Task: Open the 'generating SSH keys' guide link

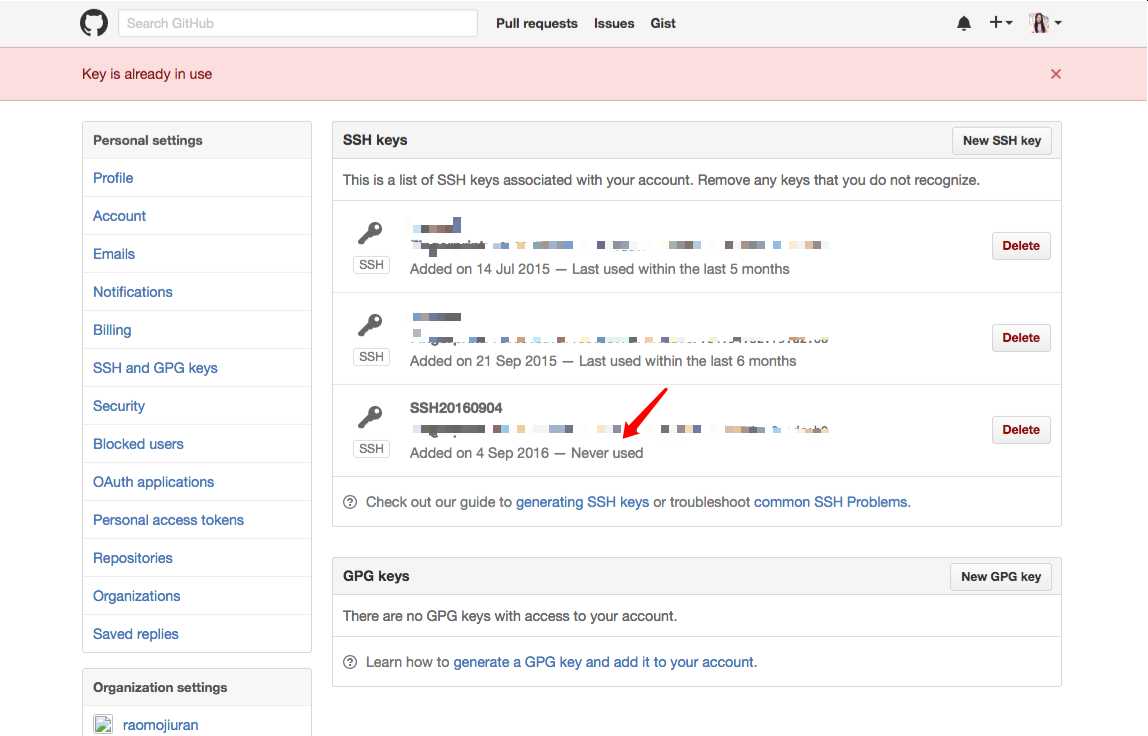Action: click(582, 502)
